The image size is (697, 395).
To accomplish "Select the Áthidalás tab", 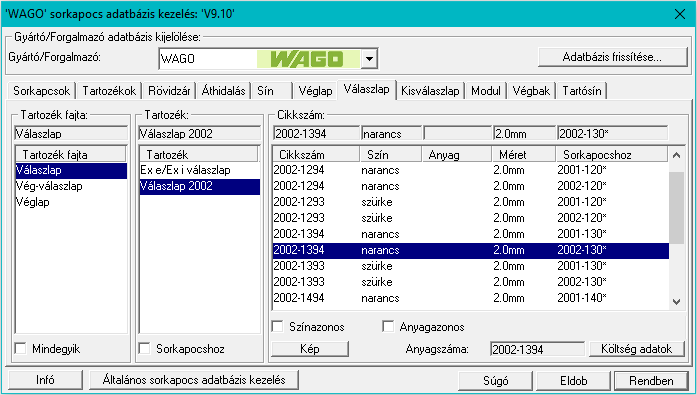I will (x=223, y=91).
